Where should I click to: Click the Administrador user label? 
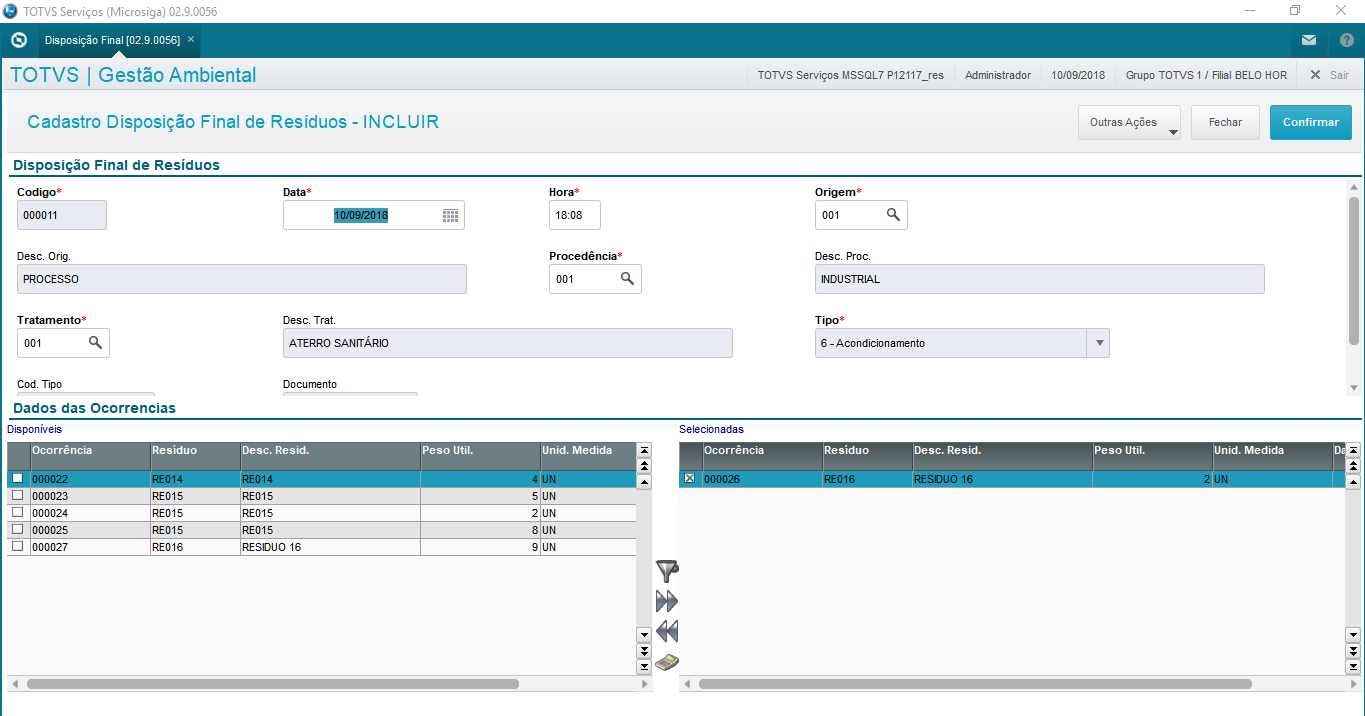click(x=998, y=75)
